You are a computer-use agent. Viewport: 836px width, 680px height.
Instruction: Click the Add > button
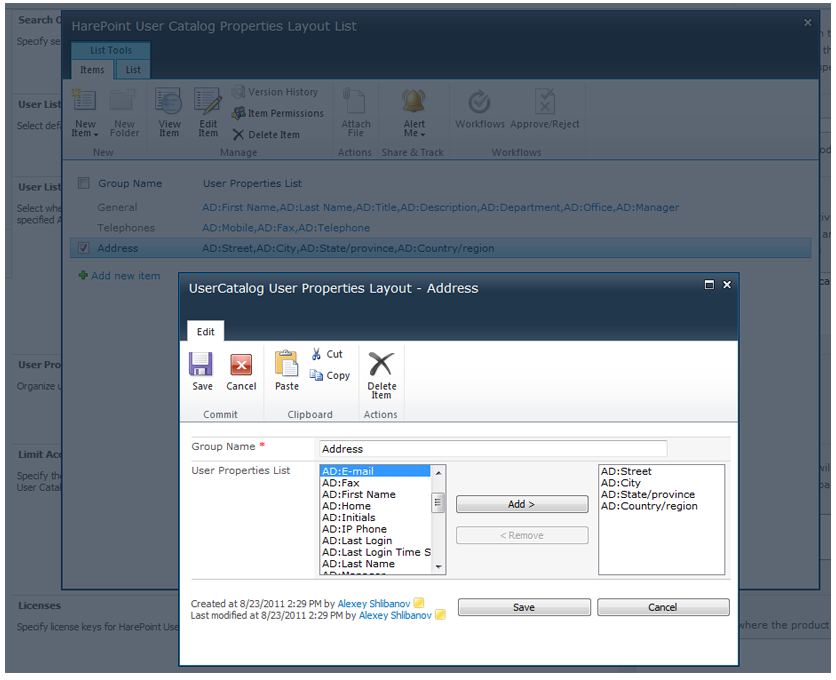pyautogui.click(x=522, y=504)
